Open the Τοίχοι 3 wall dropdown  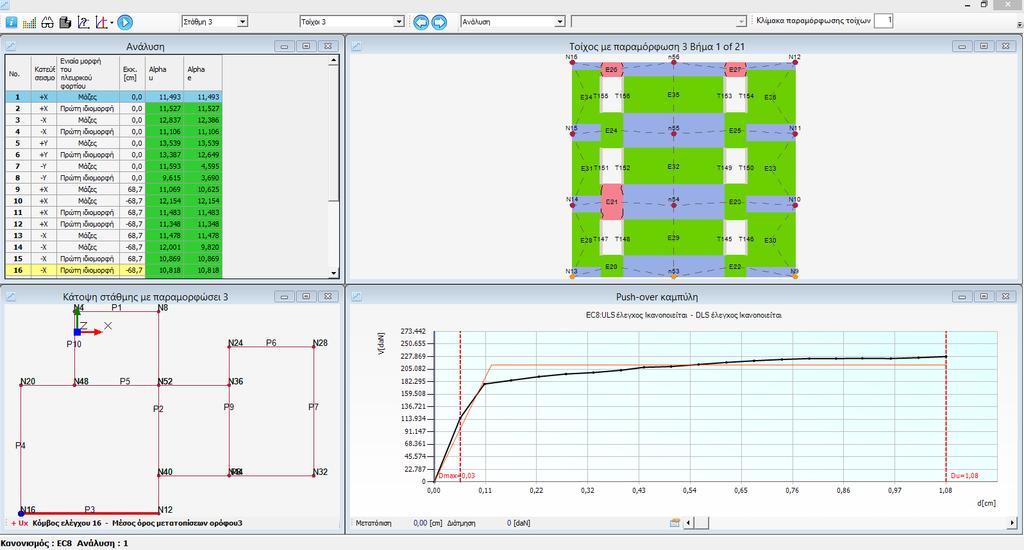399,22
